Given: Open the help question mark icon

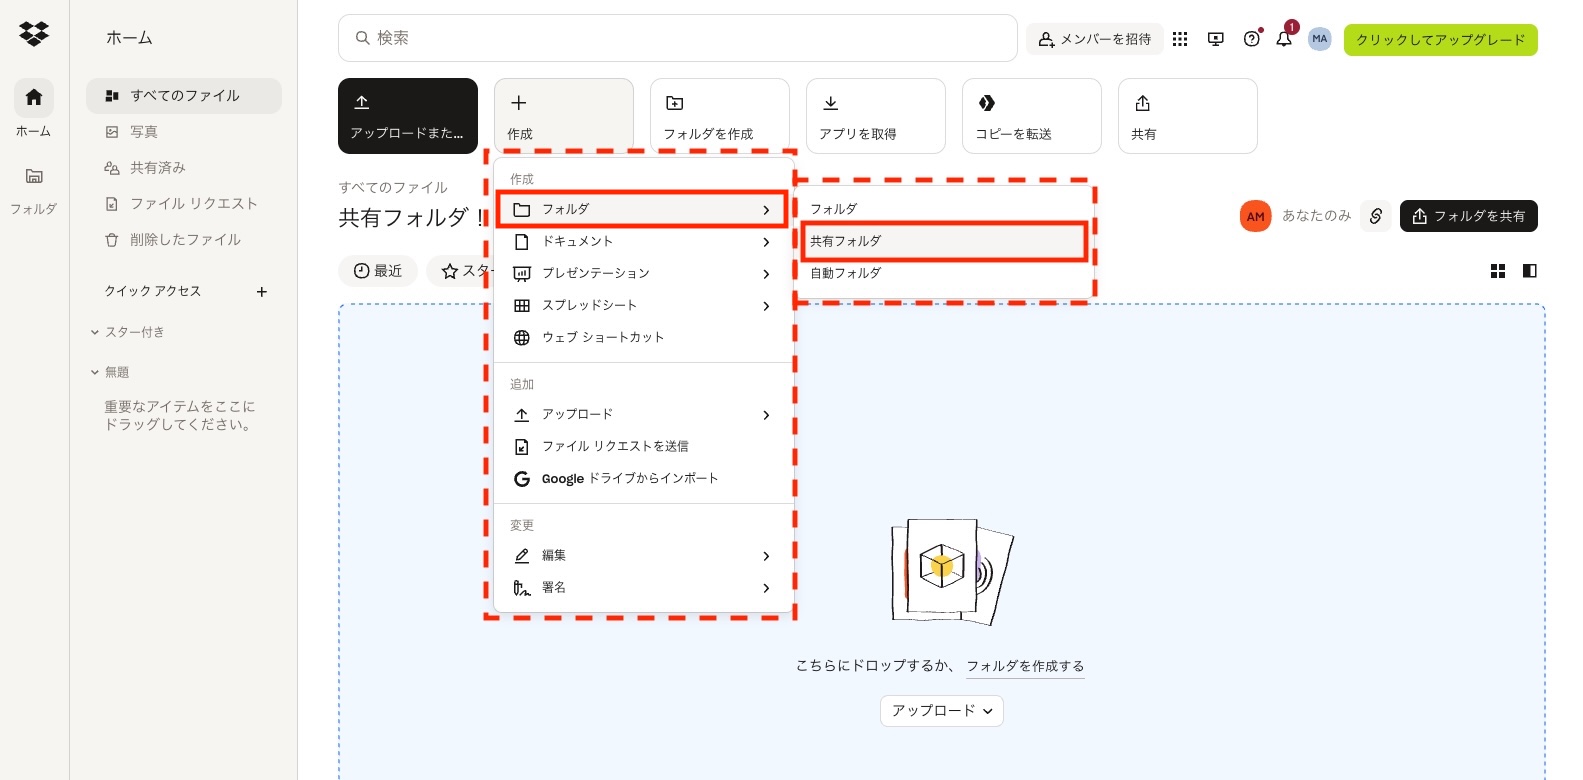Looking at the screenshot, I should click(1251, 39).
